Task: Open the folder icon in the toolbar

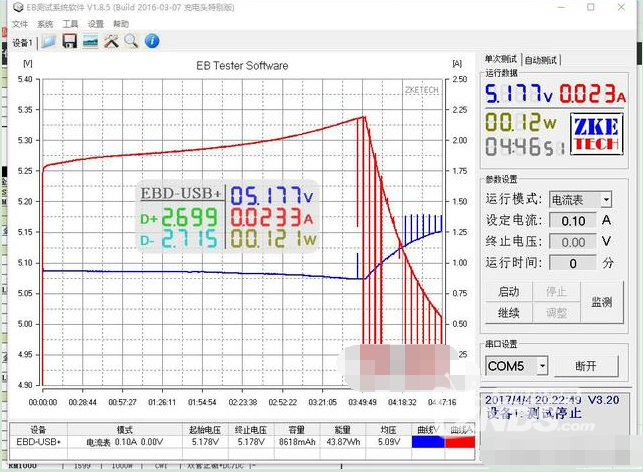Action: coord(49,41)
